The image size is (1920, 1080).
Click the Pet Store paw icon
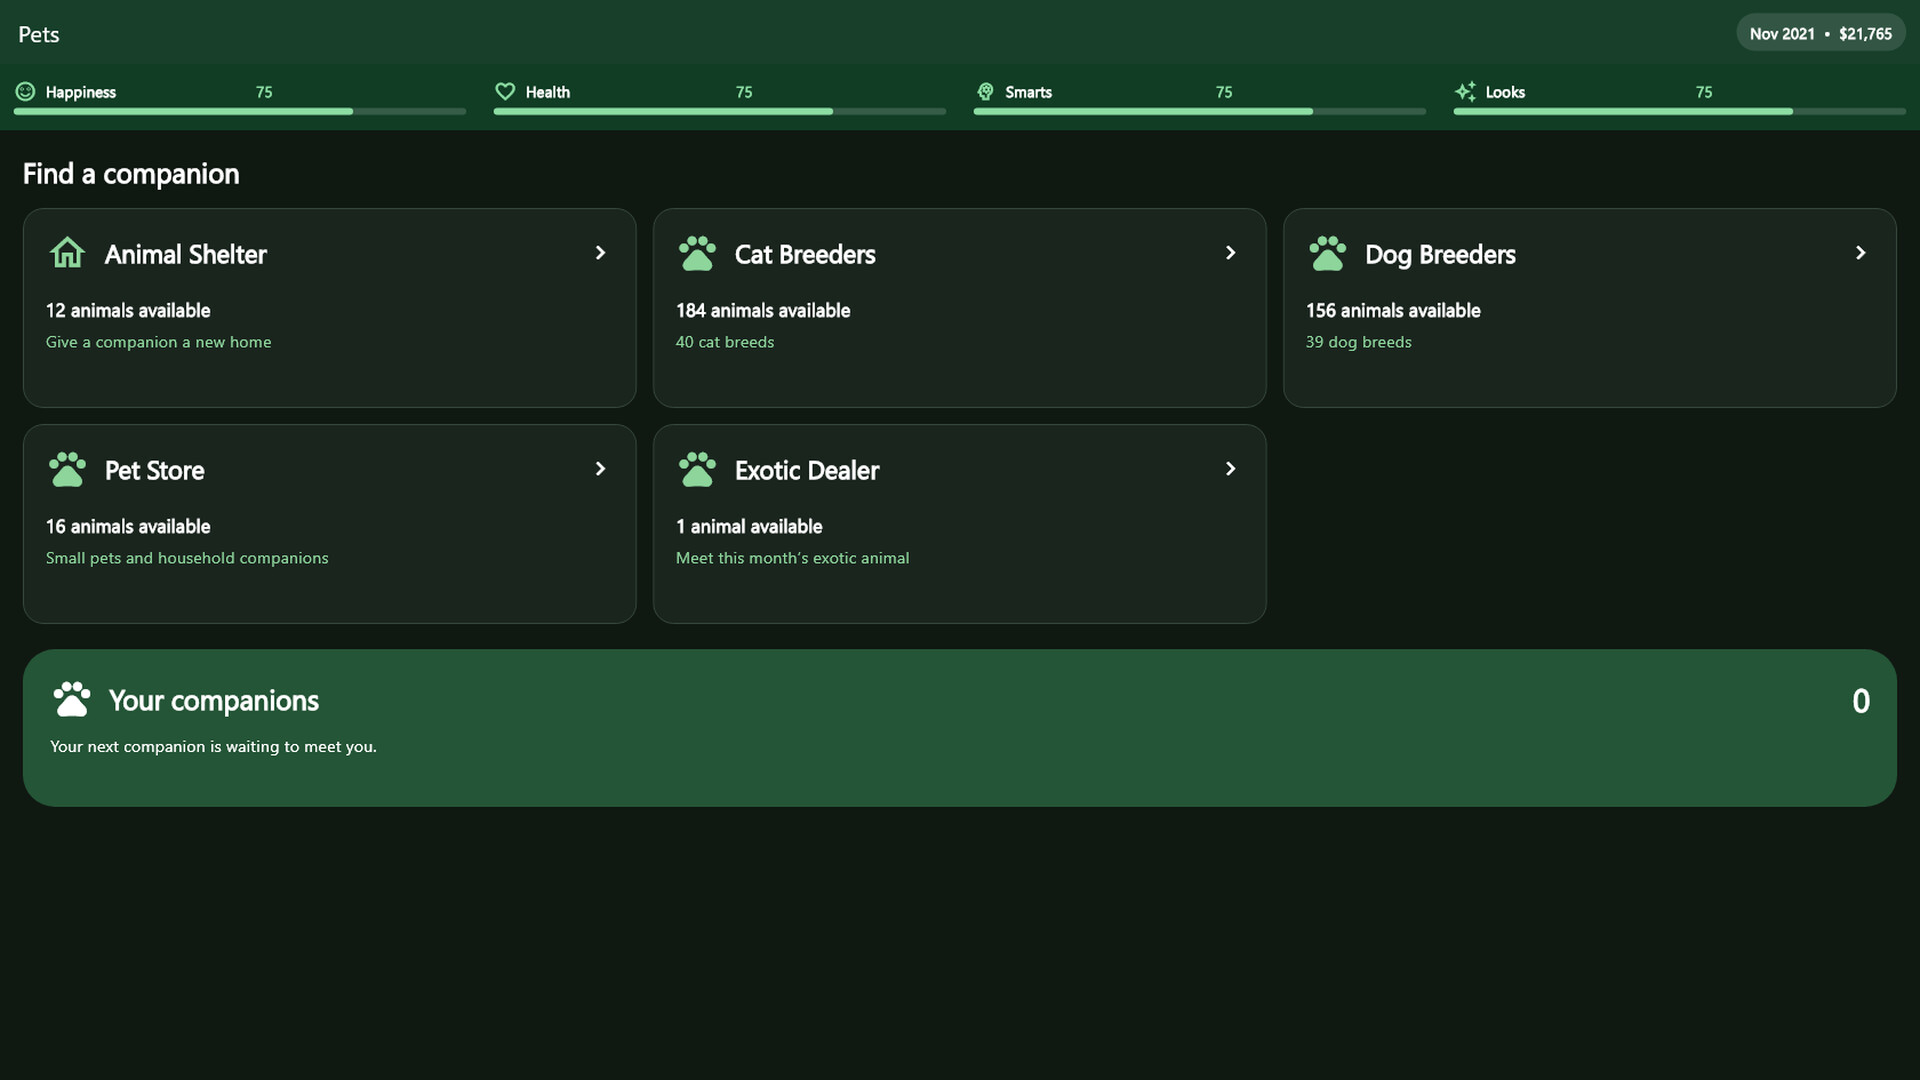(67, 469)
